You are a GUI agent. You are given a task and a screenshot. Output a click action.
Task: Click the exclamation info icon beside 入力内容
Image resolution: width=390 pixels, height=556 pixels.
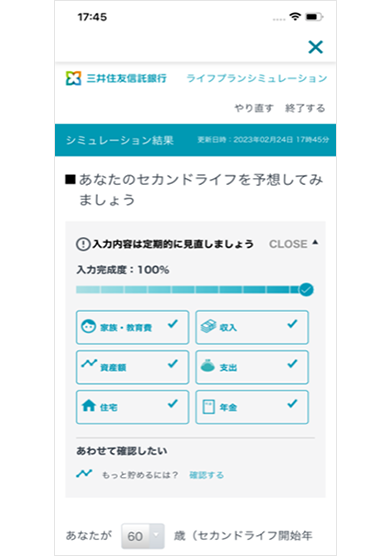point(83,244)
